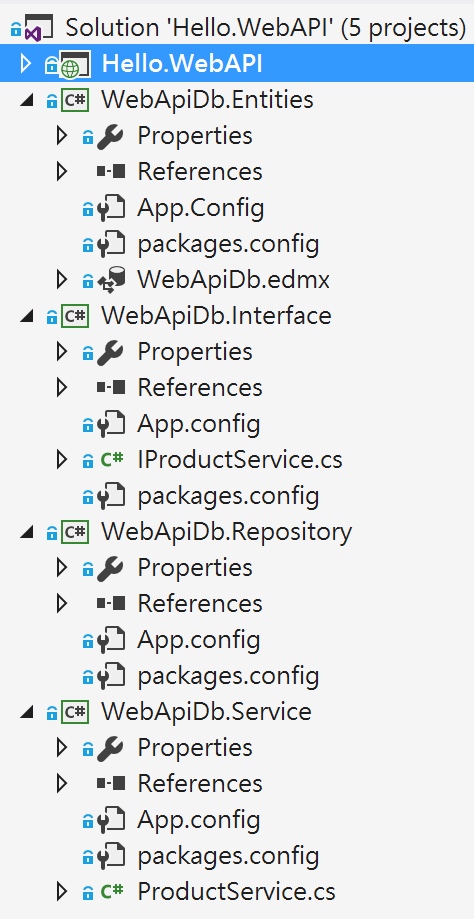Image resolution: width=474 pixels, height=919 pixels.
Task: Click the WebApiDb.edmx database model icon
Action: (110, 280)
